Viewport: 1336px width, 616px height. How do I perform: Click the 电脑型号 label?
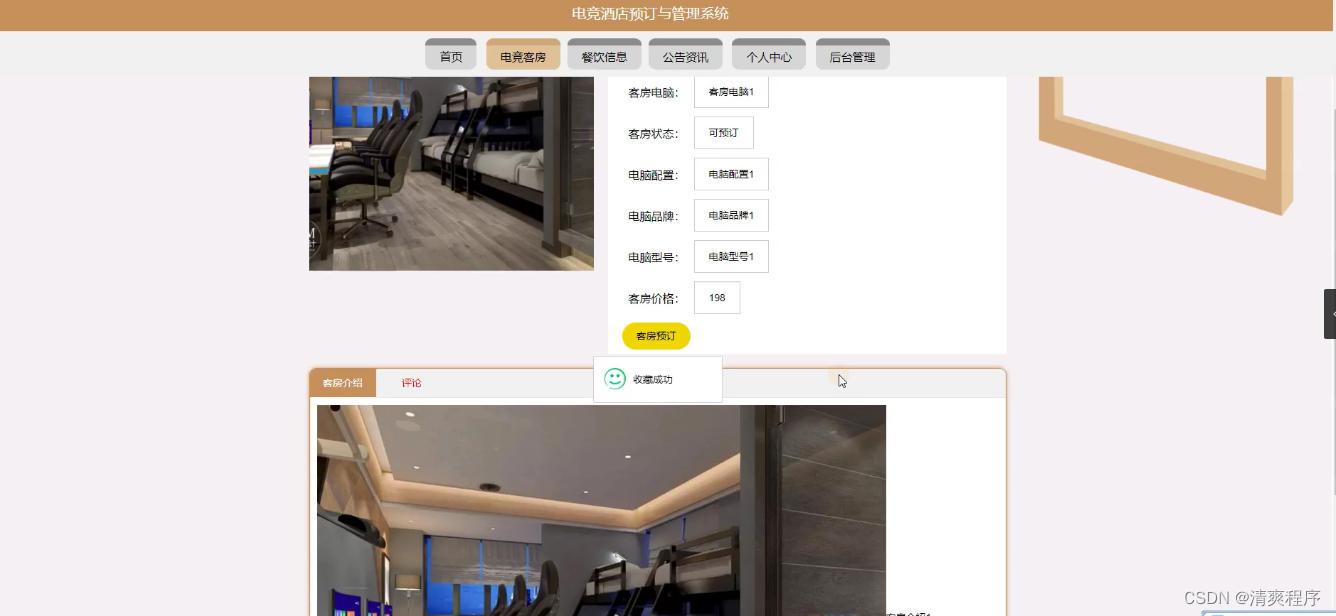click(653, 257)
